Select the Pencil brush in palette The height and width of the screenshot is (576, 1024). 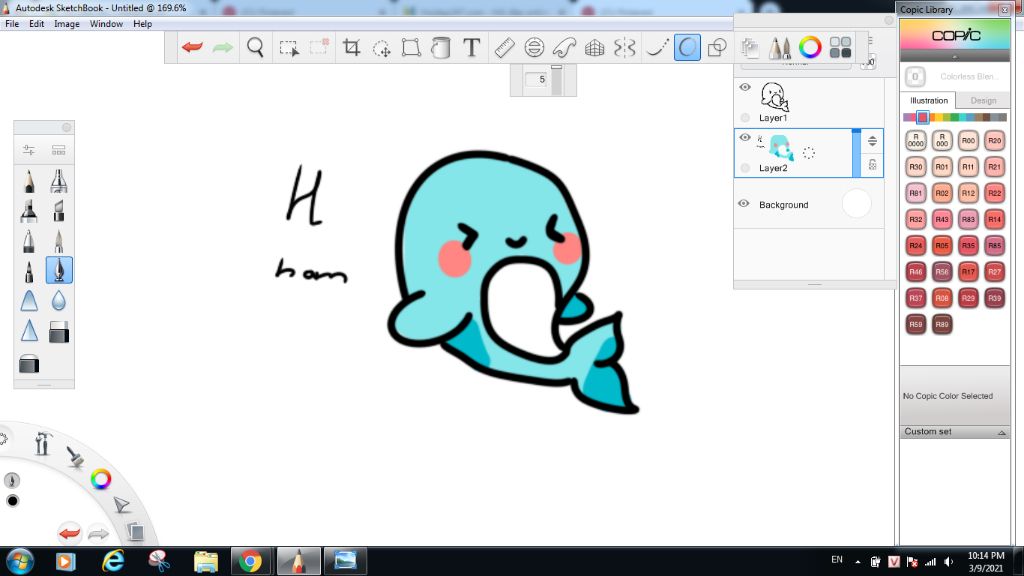29,181
